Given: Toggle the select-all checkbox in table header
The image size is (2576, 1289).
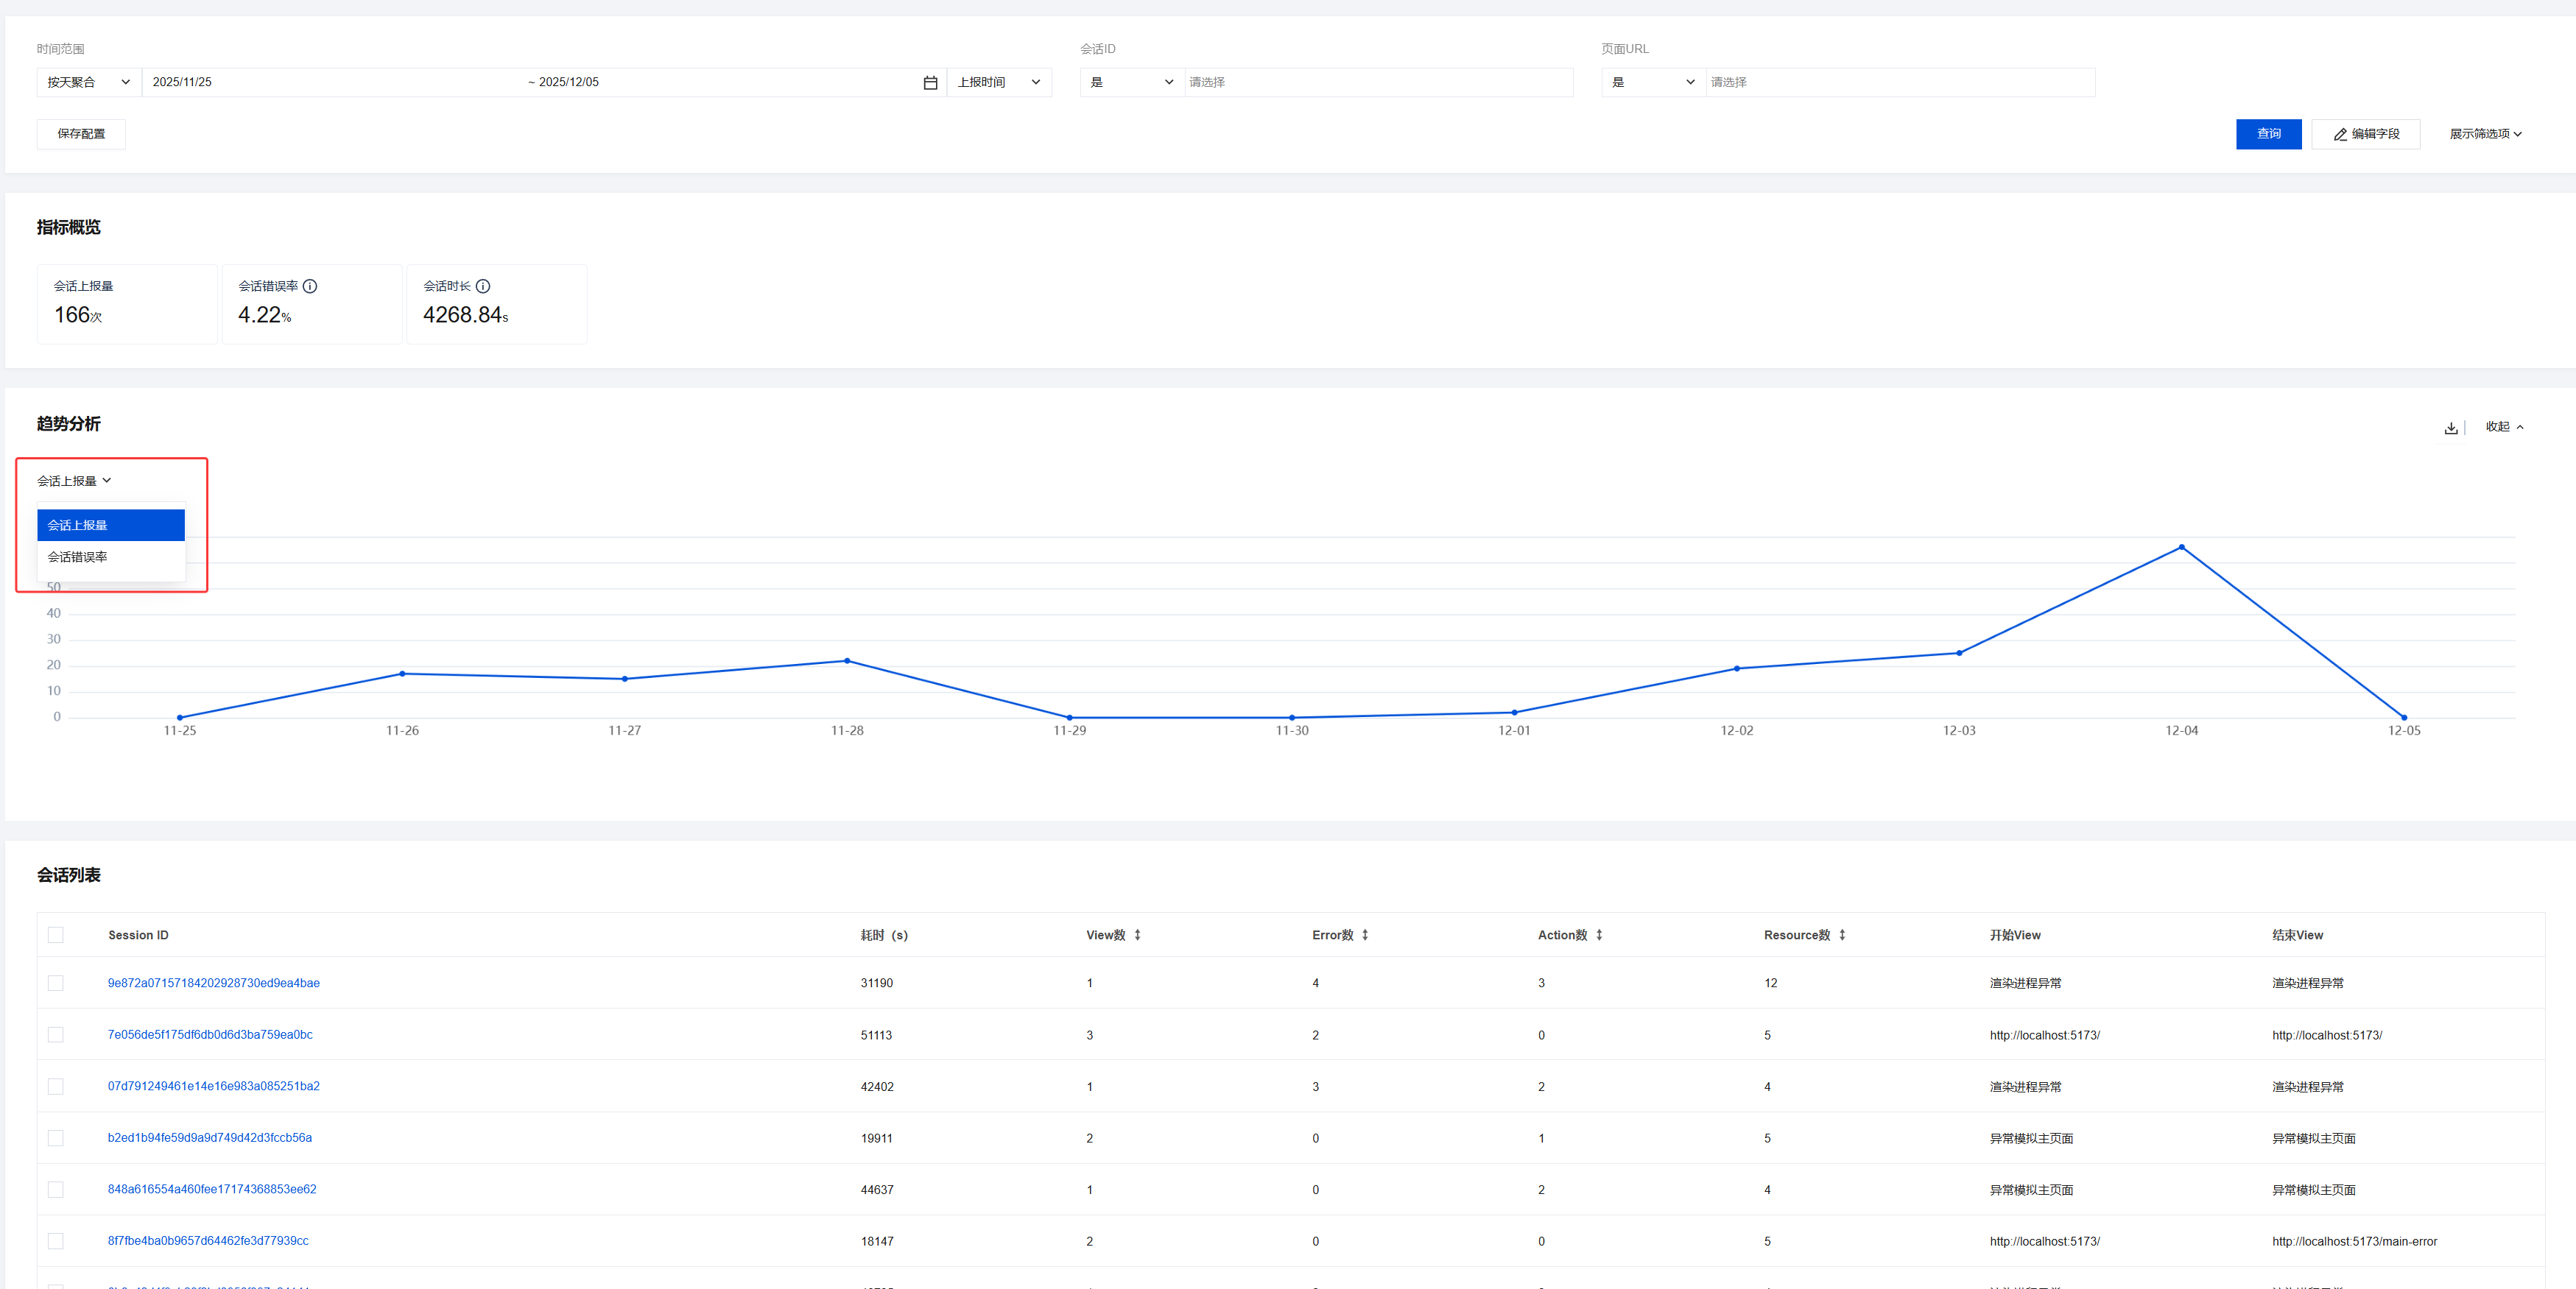Looking at the screenshot, I should click(x=56, y=935).
